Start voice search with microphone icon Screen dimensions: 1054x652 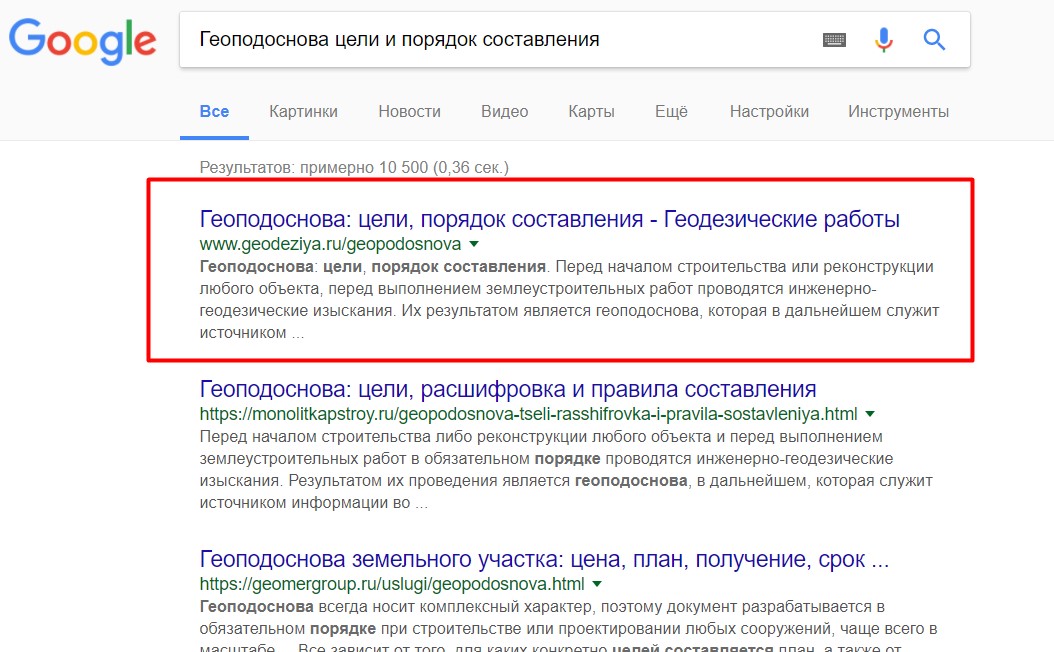[x=884, y=40]
